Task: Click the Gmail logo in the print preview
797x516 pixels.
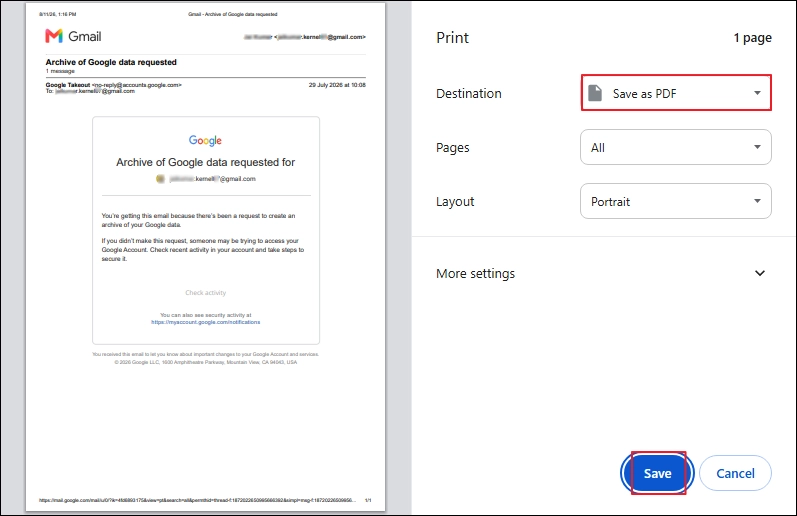Action: 73,37
